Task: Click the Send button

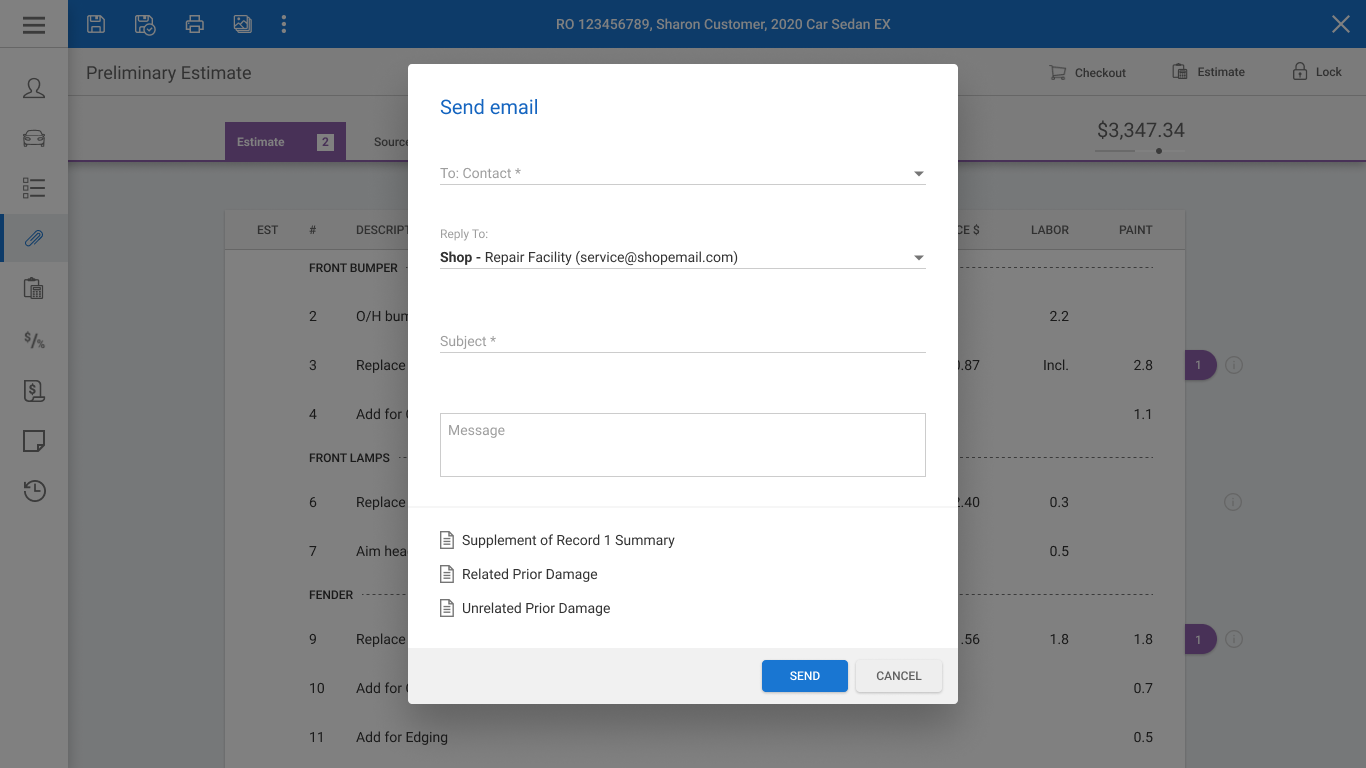Action: point(805,676)
